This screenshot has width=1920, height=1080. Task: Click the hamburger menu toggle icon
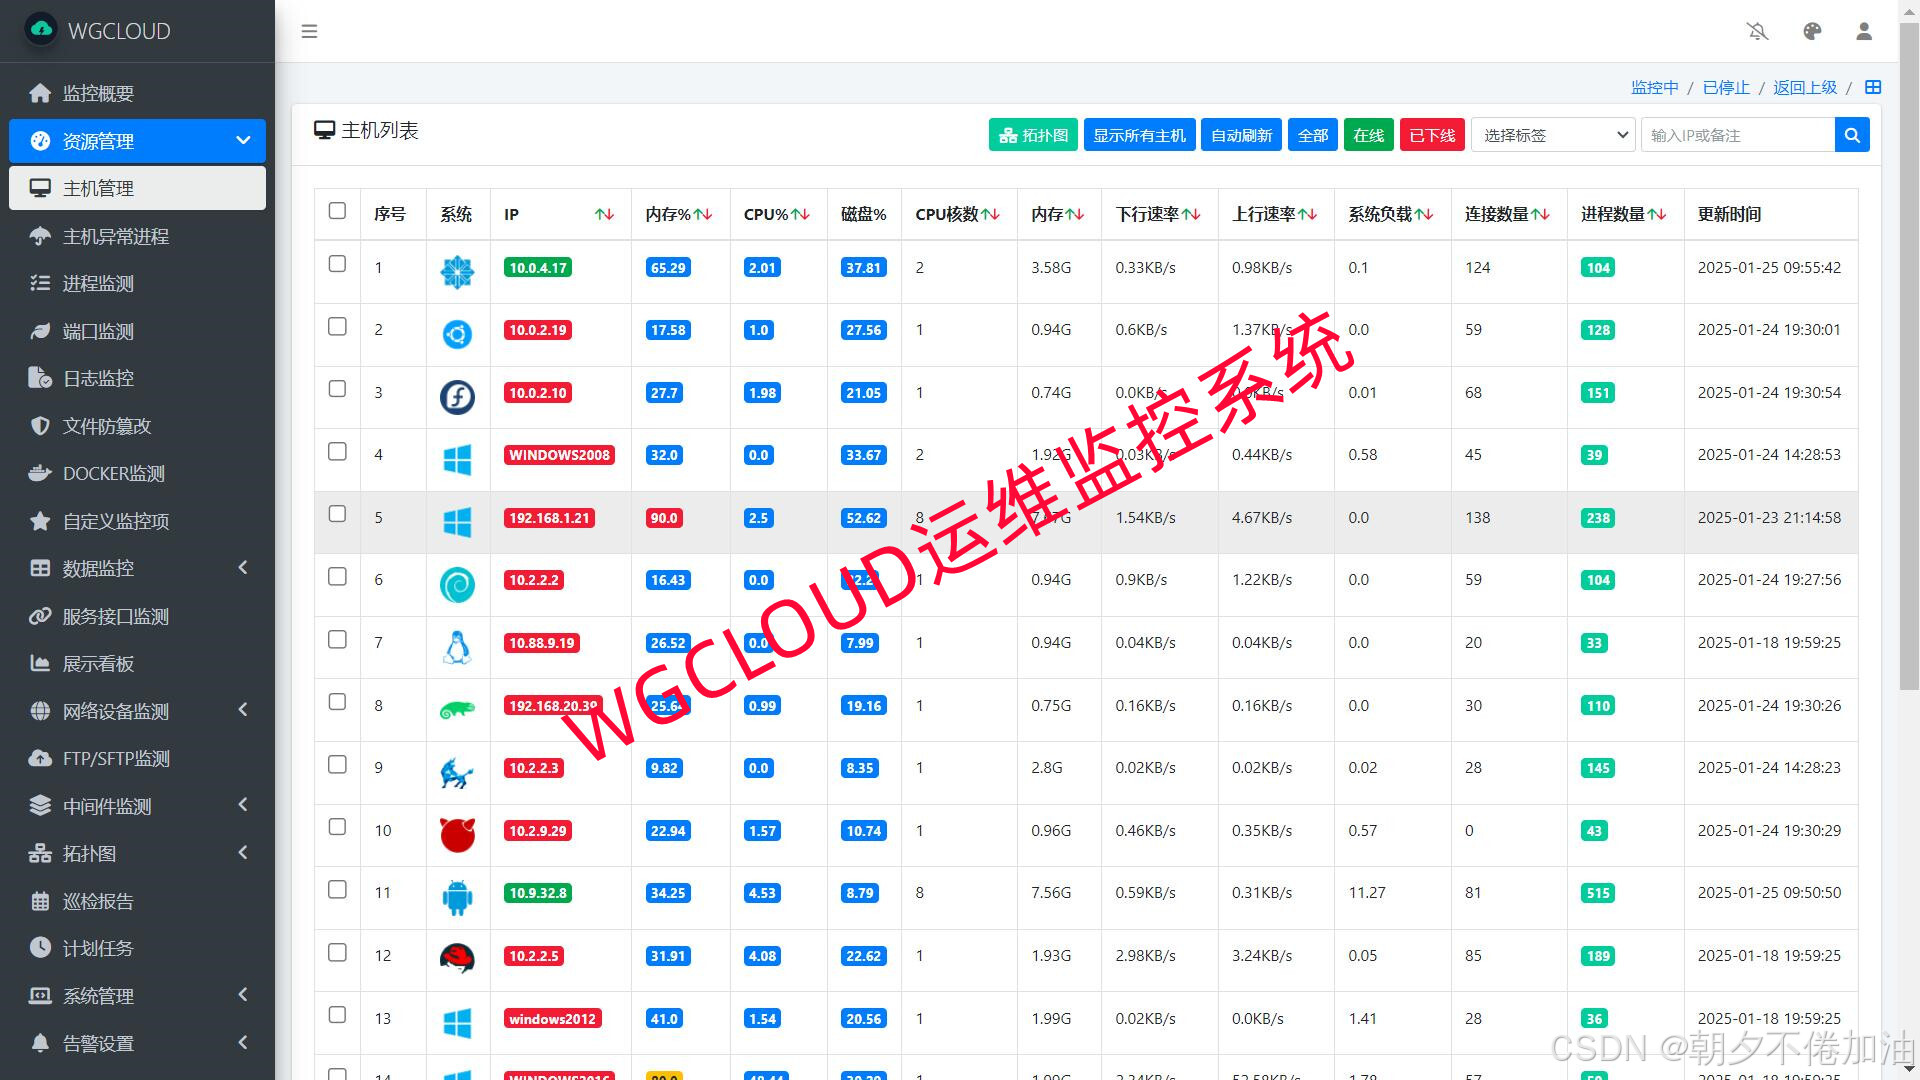(309, 31)
